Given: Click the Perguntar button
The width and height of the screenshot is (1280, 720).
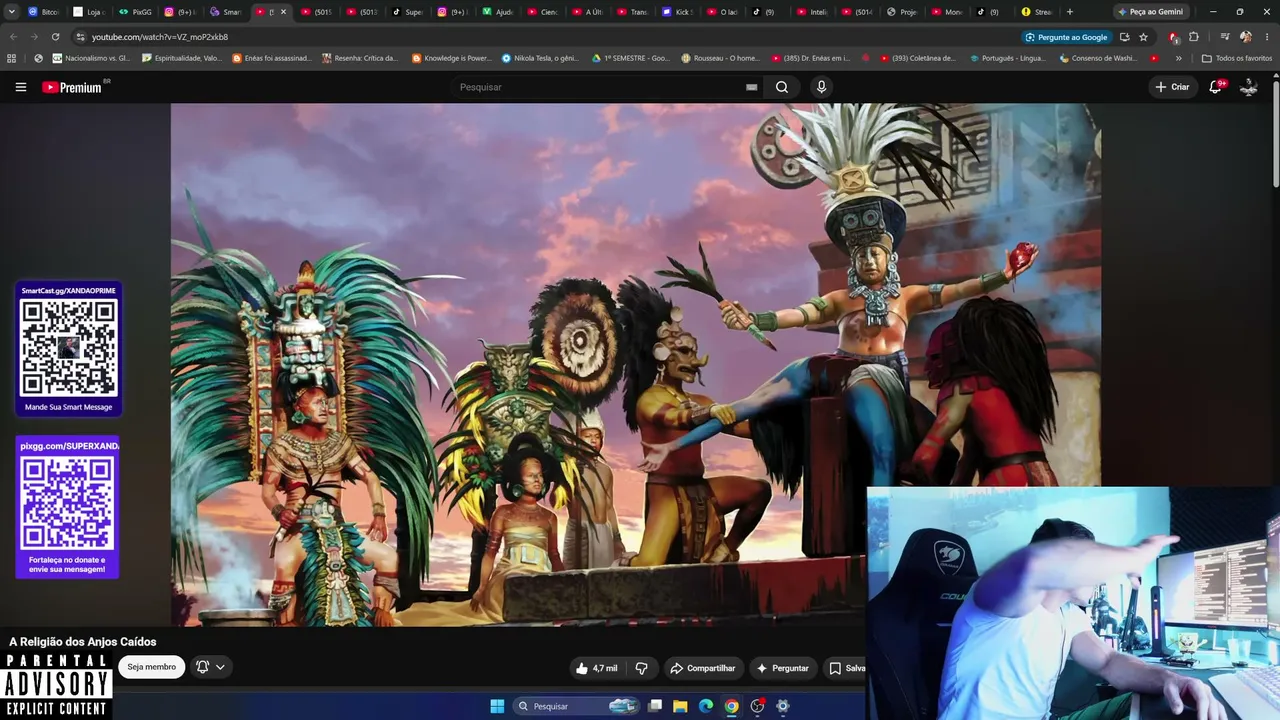Looking at the screenshot, I should tap(782, 668).
